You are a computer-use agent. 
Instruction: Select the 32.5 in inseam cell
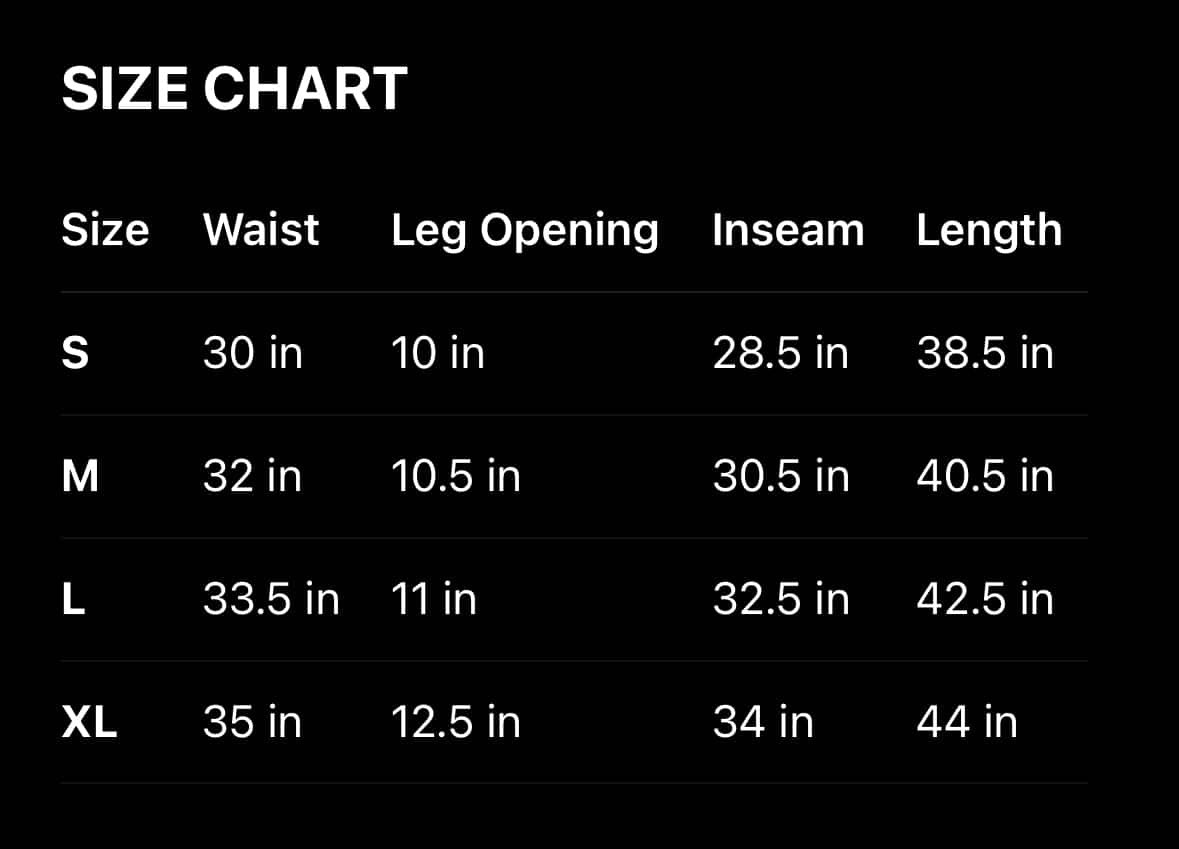[x=781, y=600]
